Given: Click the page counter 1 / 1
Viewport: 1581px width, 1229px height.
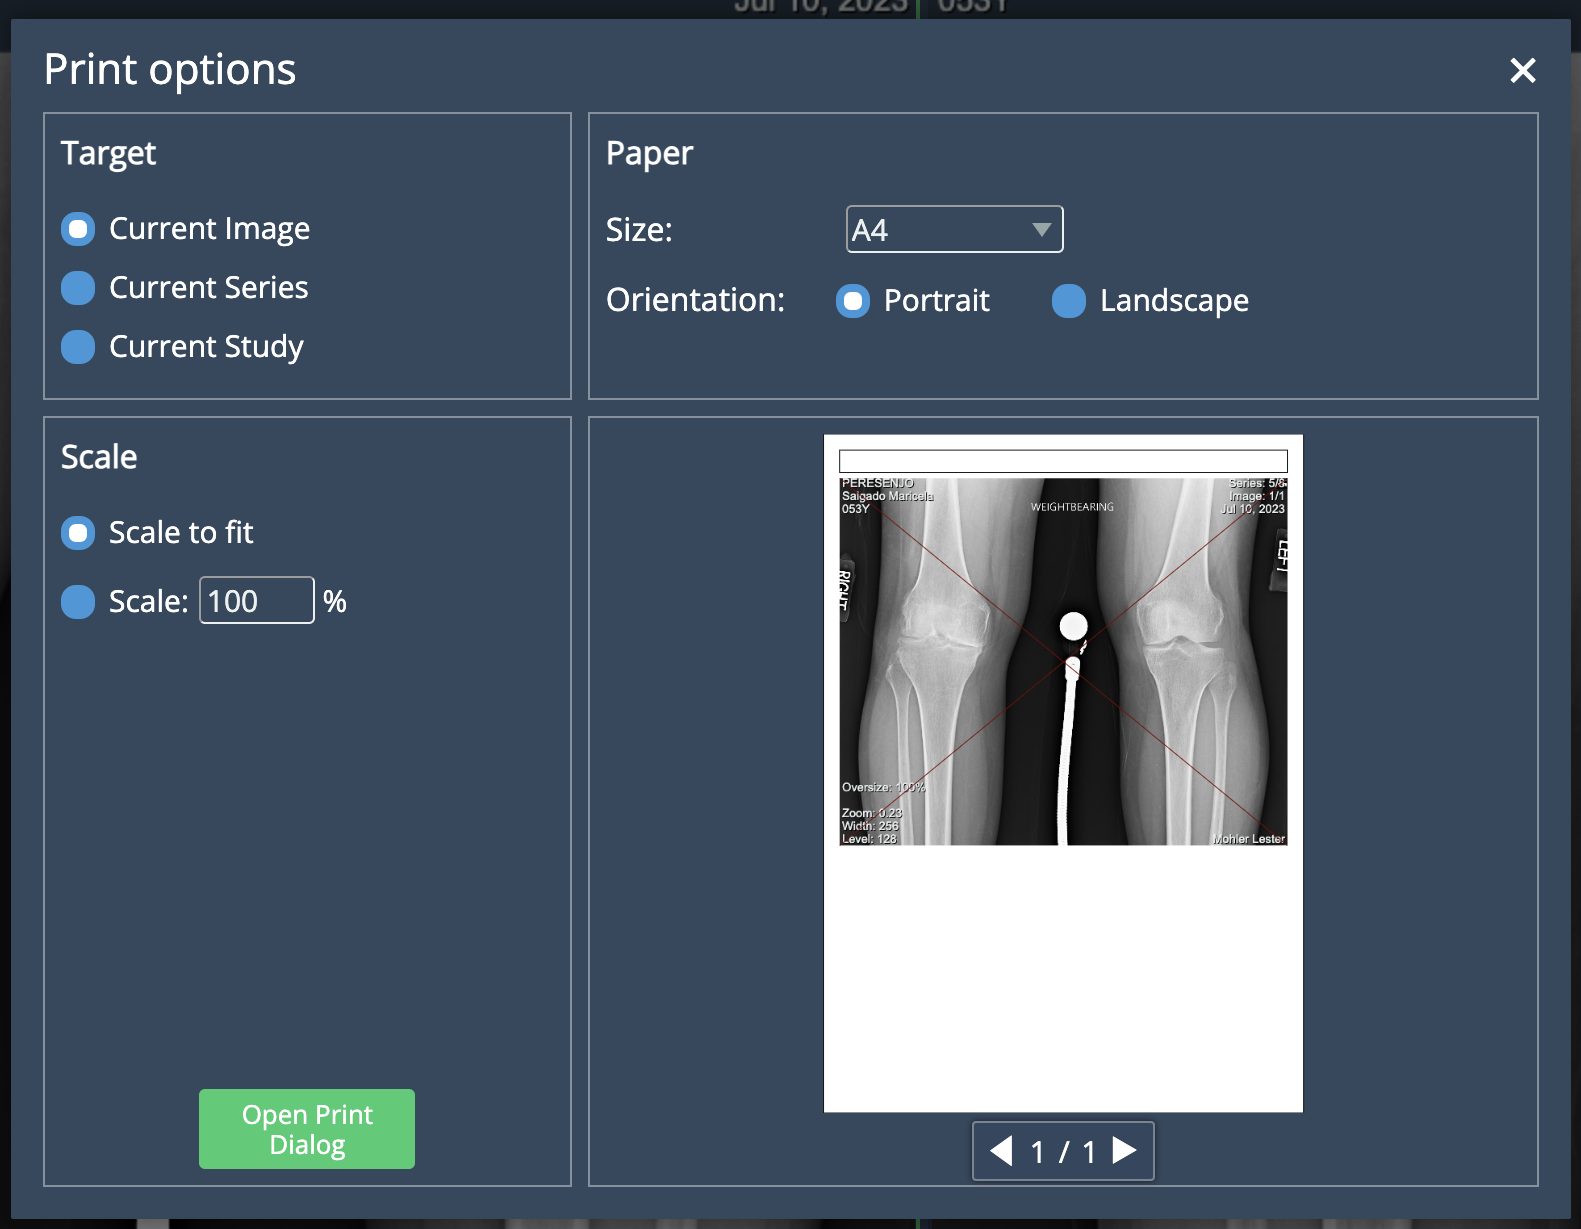Looking at the screenshot, I should pyautogui.click(x=1063, y=1152).
